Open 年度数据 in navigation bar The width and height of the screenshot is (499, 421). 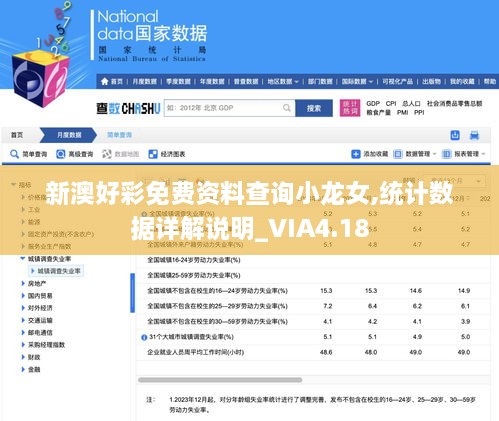(212, 81)
